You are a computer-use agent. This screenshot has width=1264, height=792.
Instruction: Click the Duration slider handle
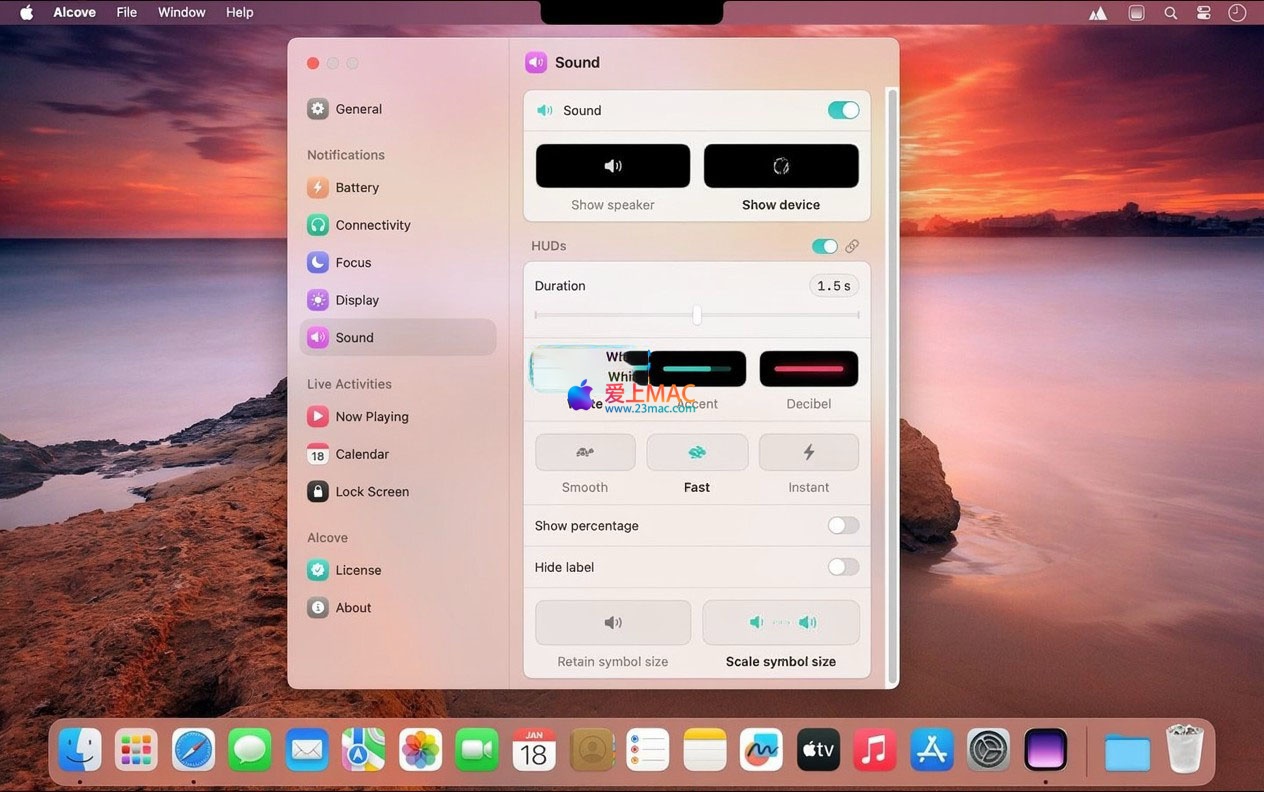[x=697, y=315]
